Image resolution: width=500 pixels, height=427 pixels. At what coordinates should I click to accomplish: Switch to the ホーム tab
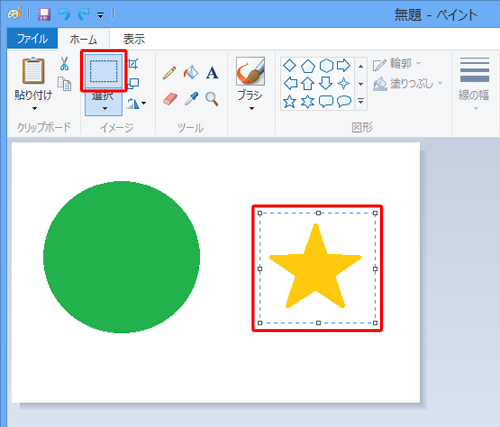pos(83,39)
